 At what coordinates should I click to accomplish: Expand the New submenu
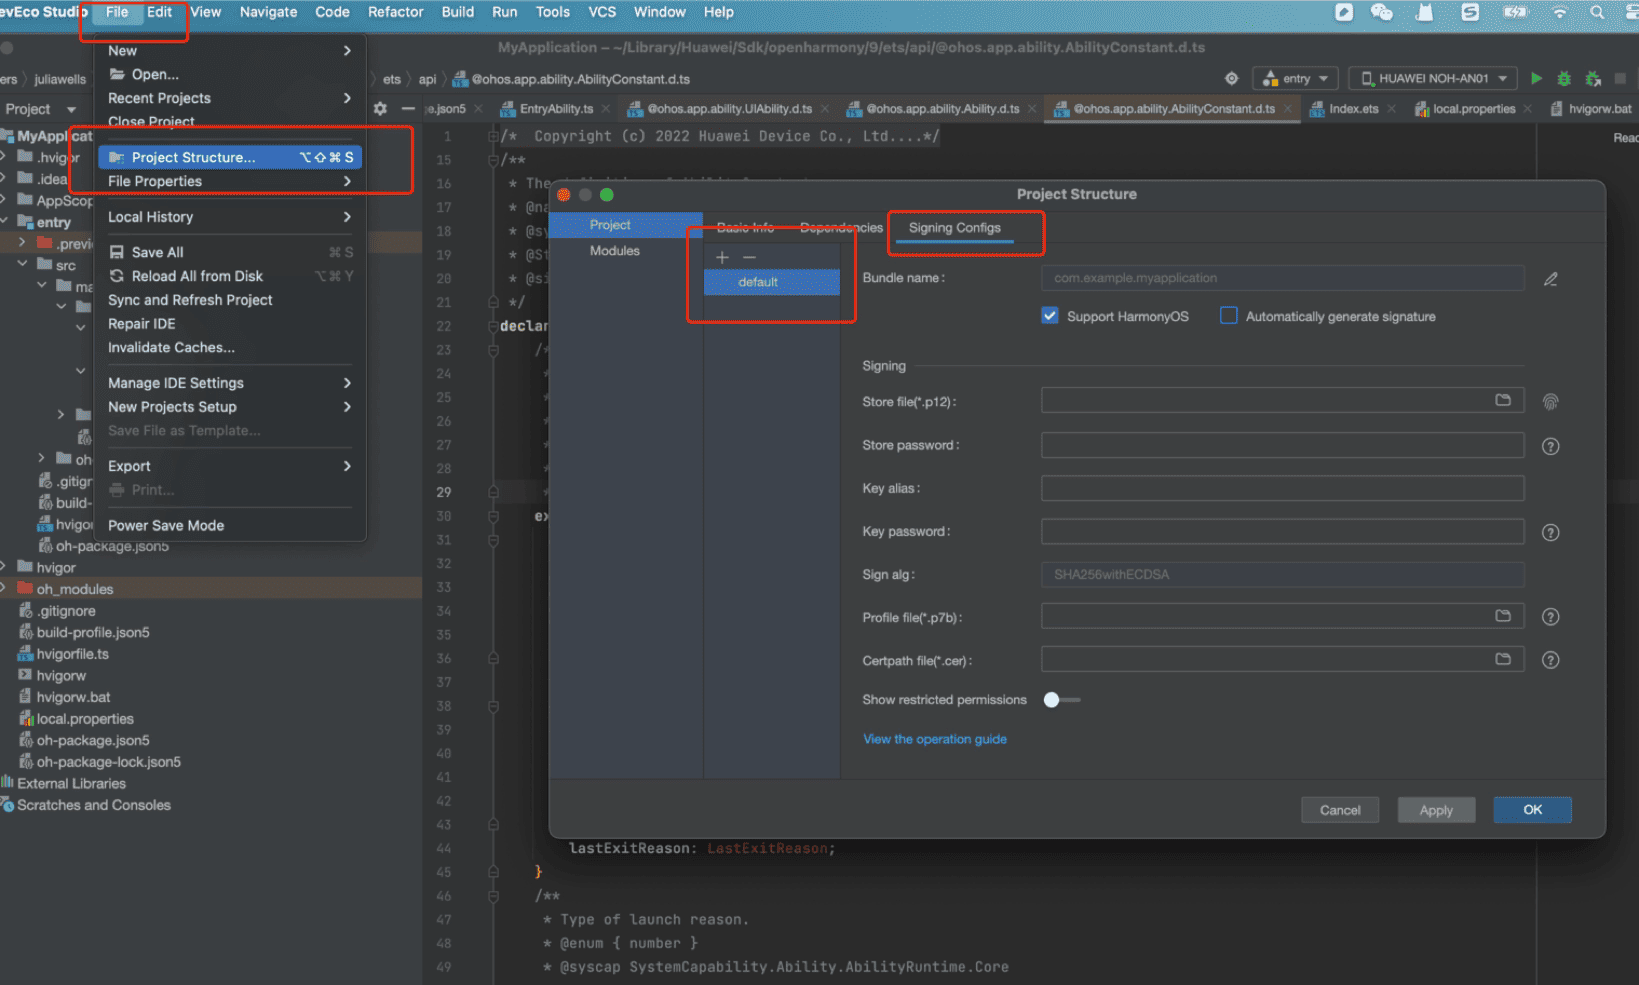pyautogui.click(x=230, y=51)
